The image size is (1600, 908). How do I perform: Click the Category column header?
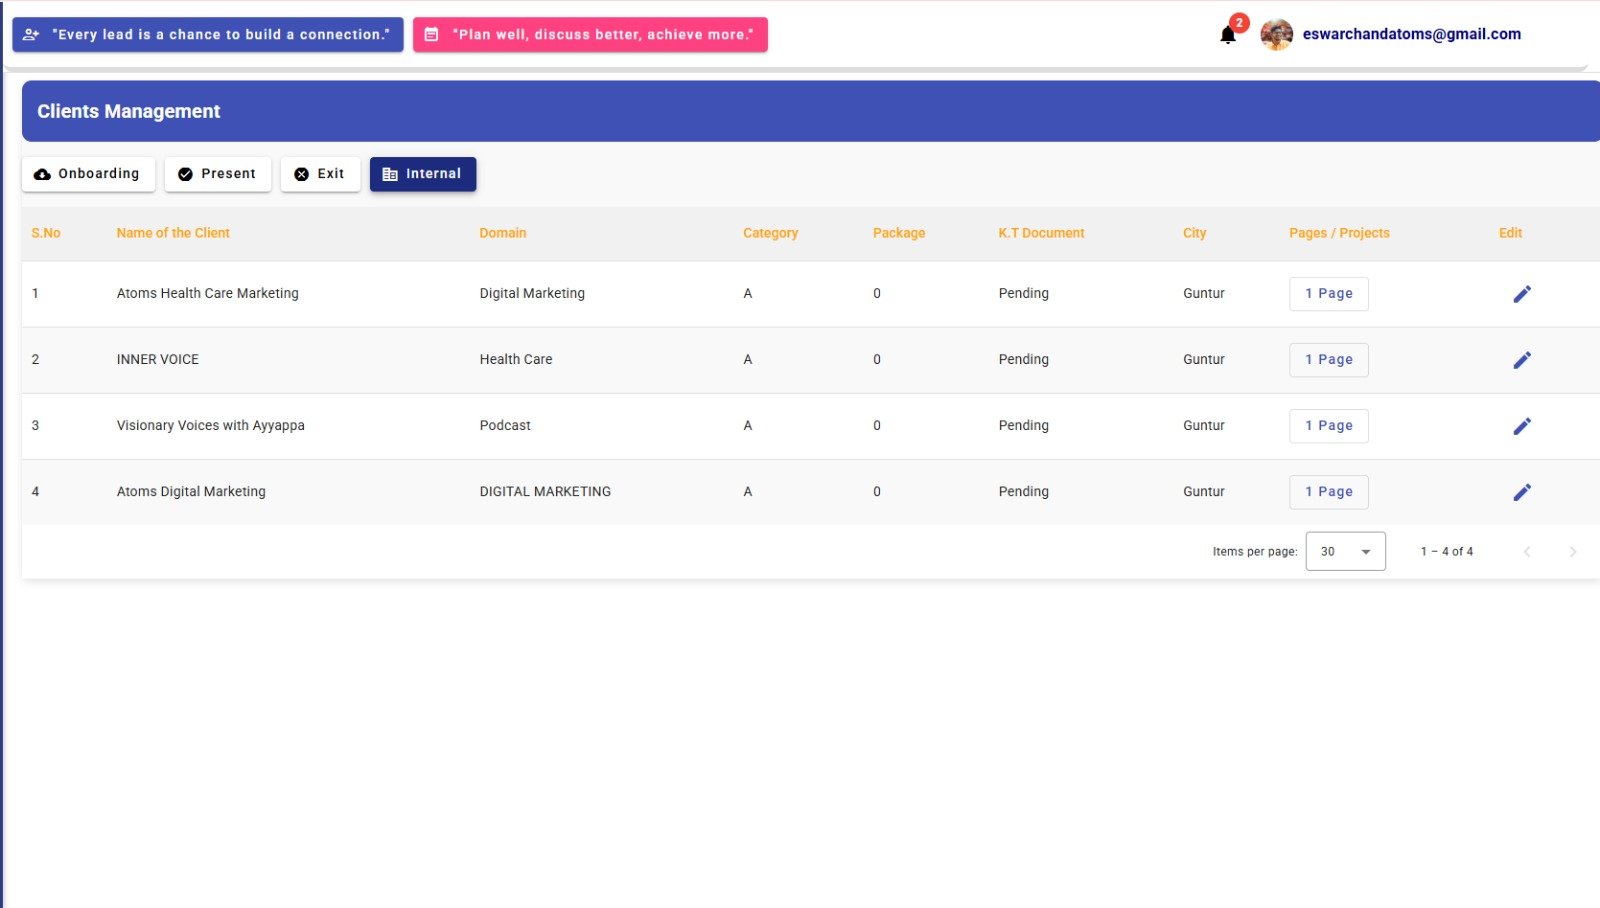click(x=771, y=233)
